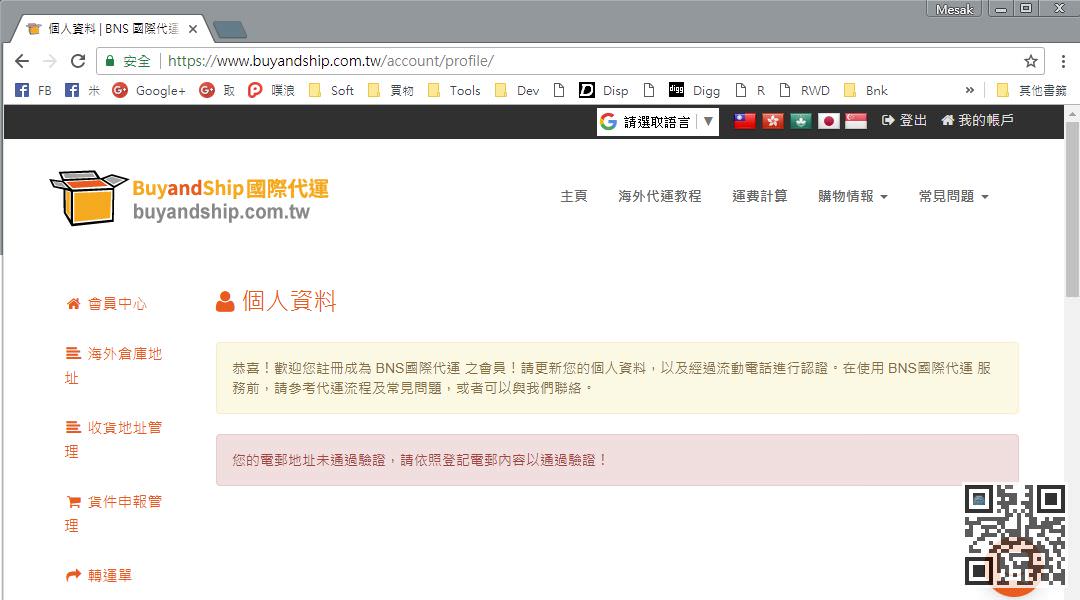Viewport: 1080px width, 600px height.
Task: Expand the 購物情報 menu
Action: point(852,197)
